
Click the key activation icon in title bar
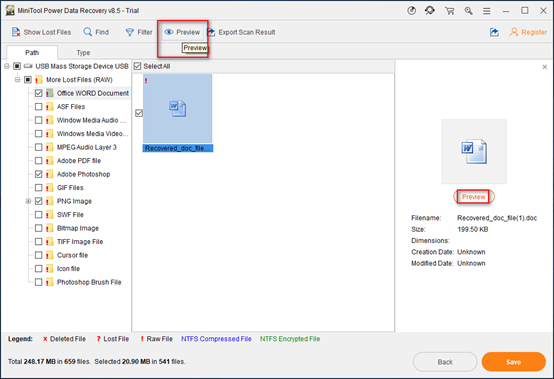coord(468,11)
